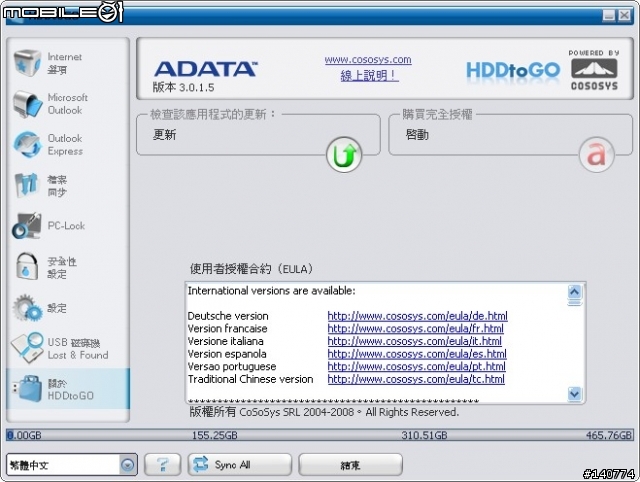Open the Italian EULA it.html link
This screenshot has height=482, width=640.
[x=414, y=341]
